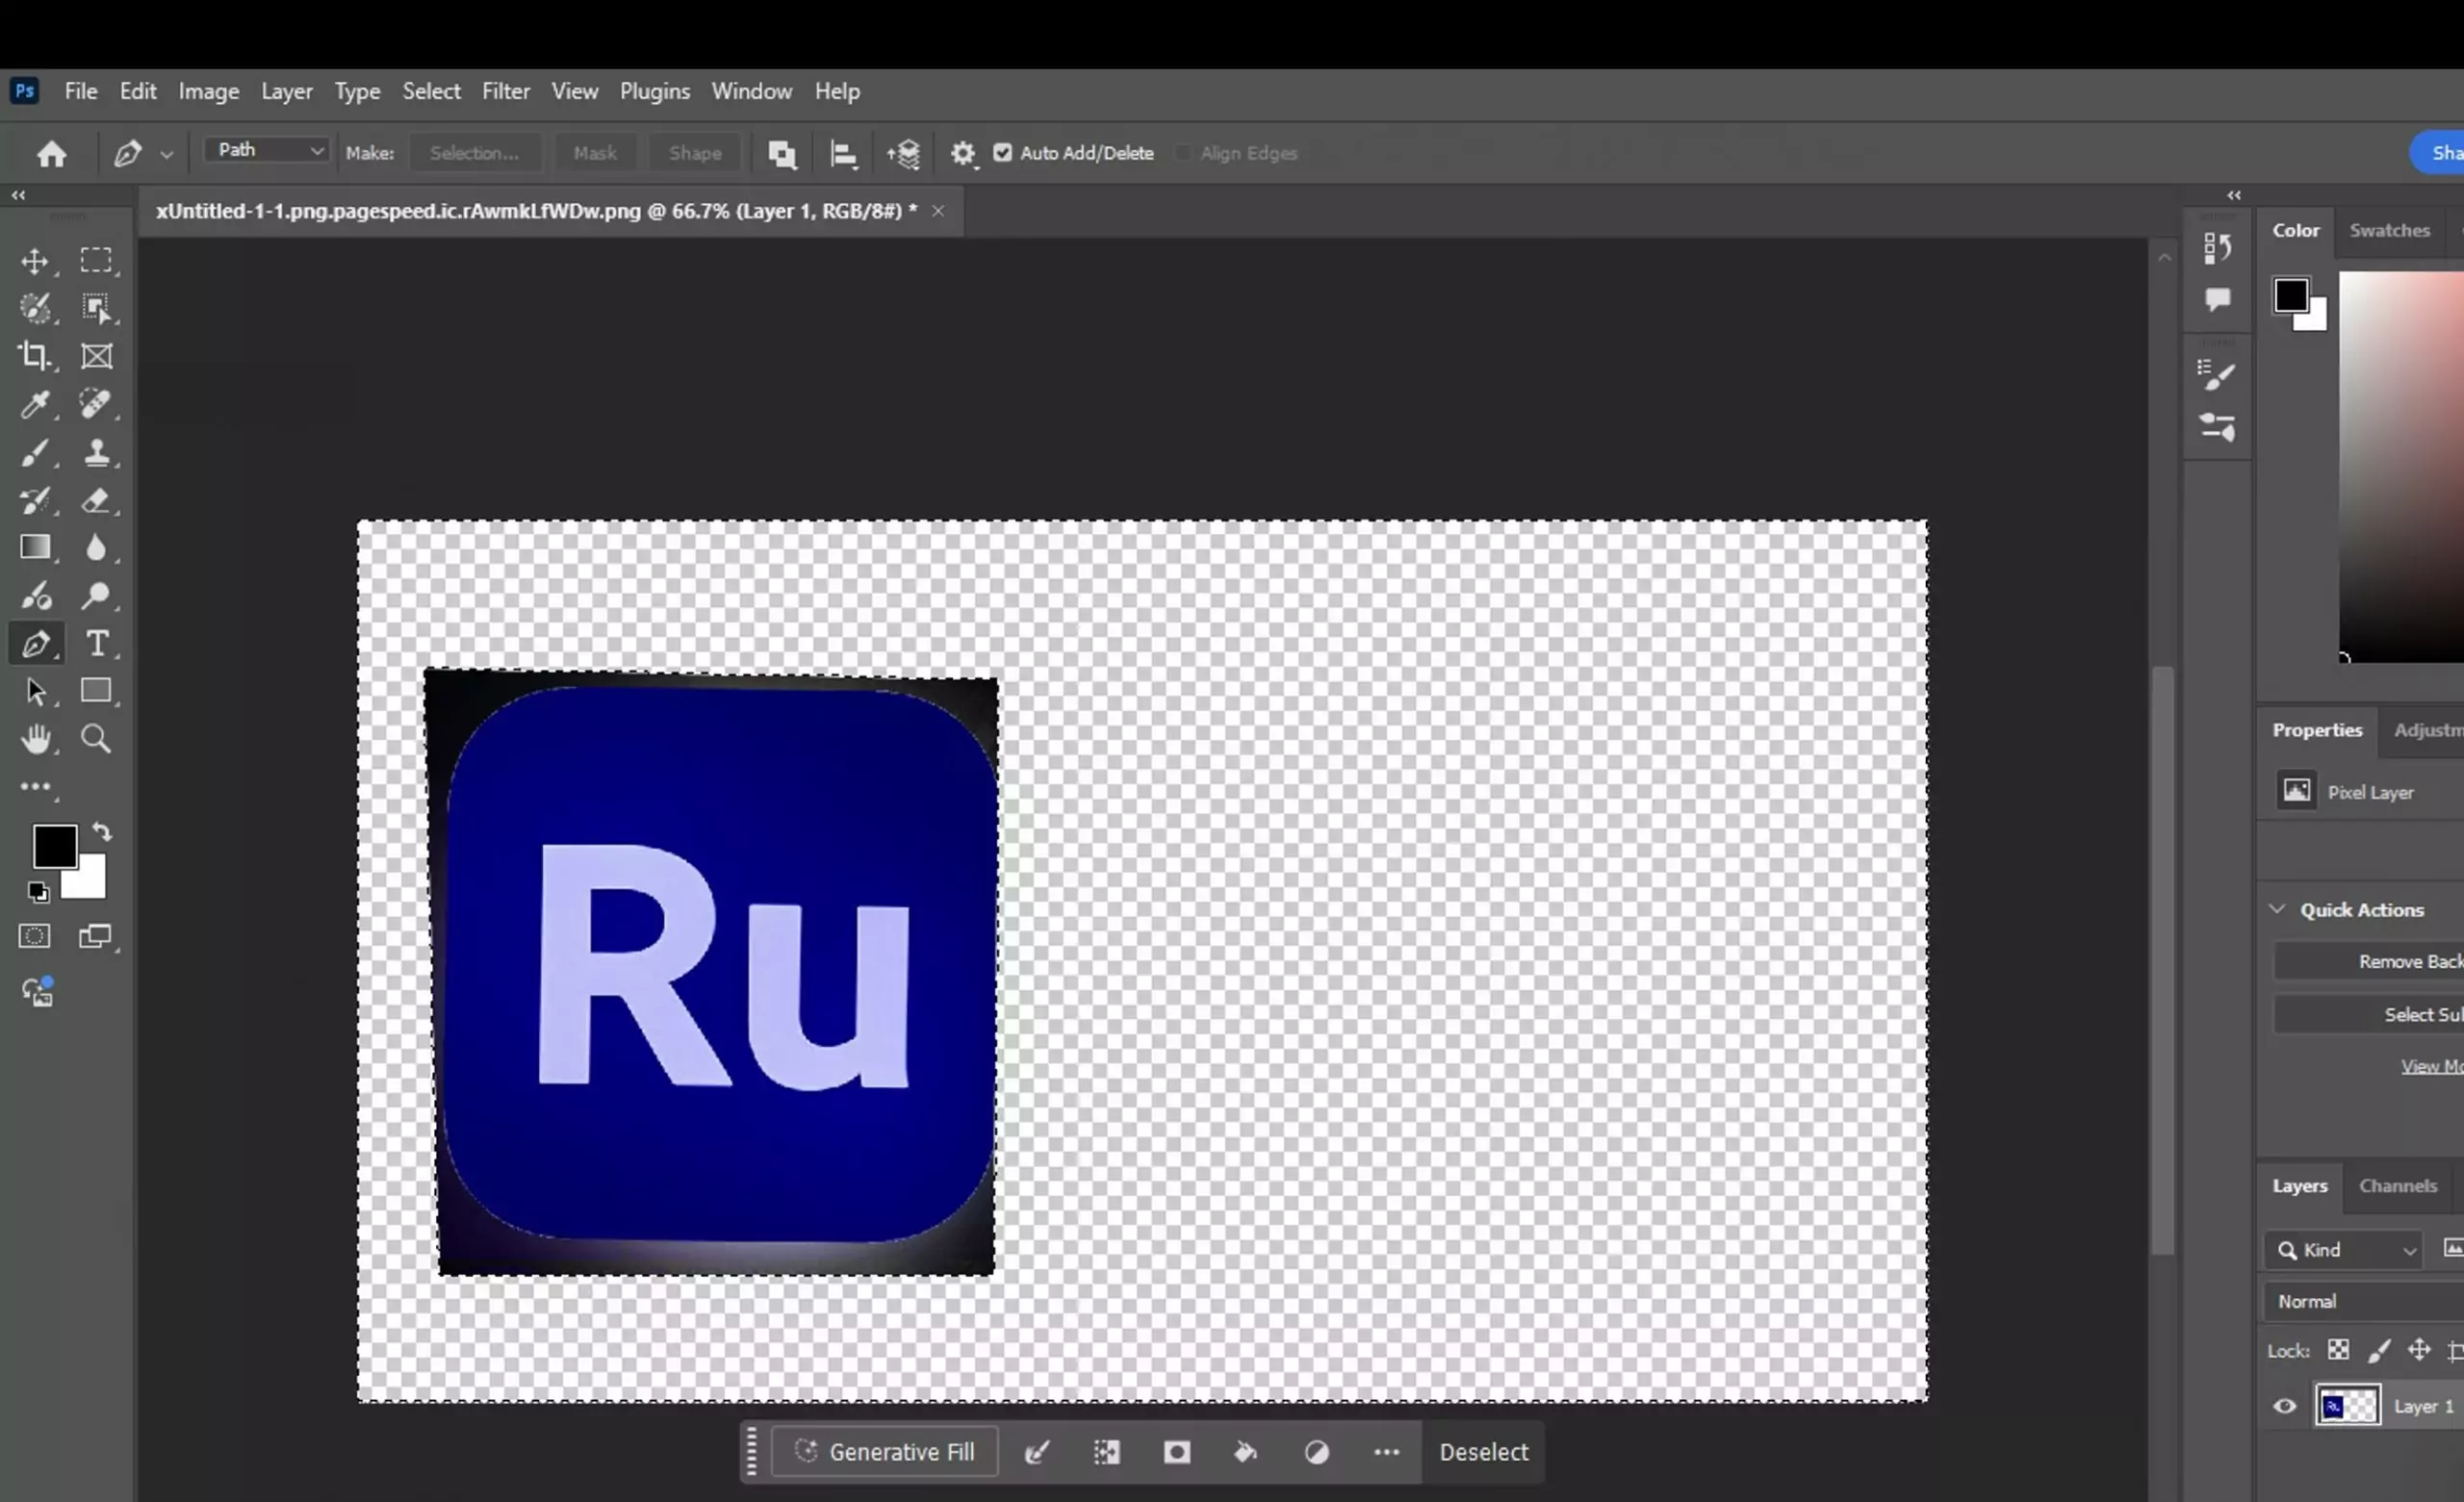
Task: Expand the Quick Actions section
Action: pyautogui.click(x=2277, y=908)
